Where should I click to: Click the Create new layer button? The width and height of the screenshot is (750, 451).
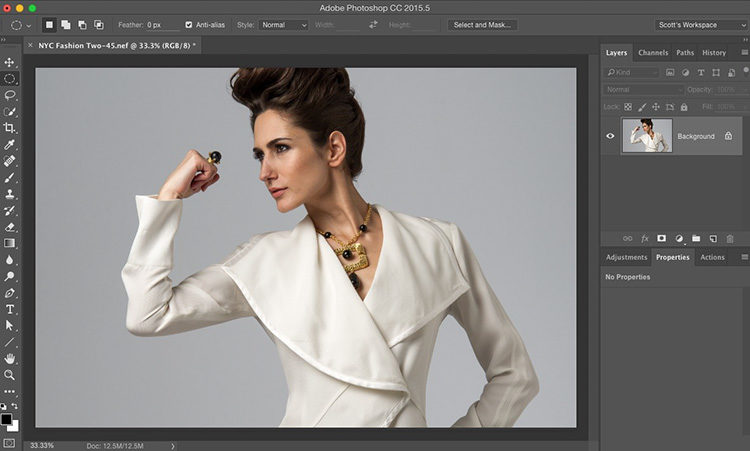pos(713,238)
